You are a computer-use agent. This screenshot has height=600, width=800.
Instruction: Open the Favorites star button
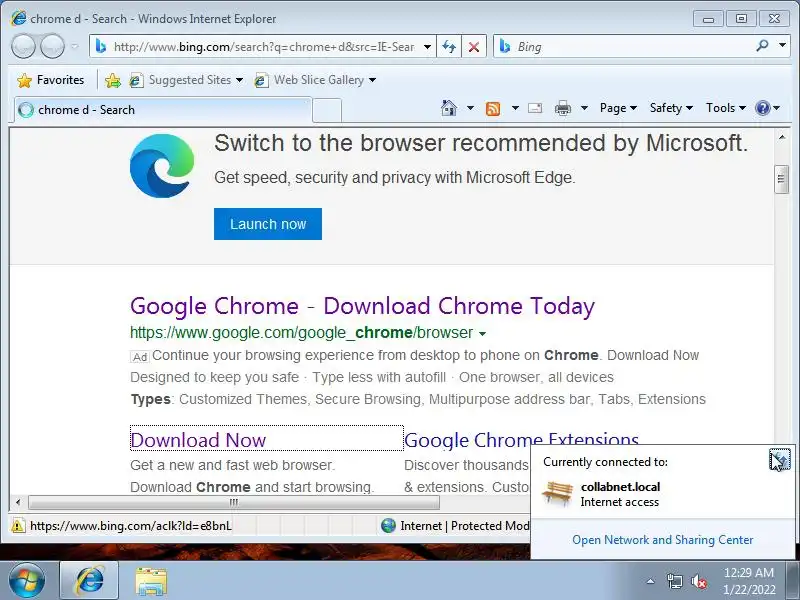[51, 80]
